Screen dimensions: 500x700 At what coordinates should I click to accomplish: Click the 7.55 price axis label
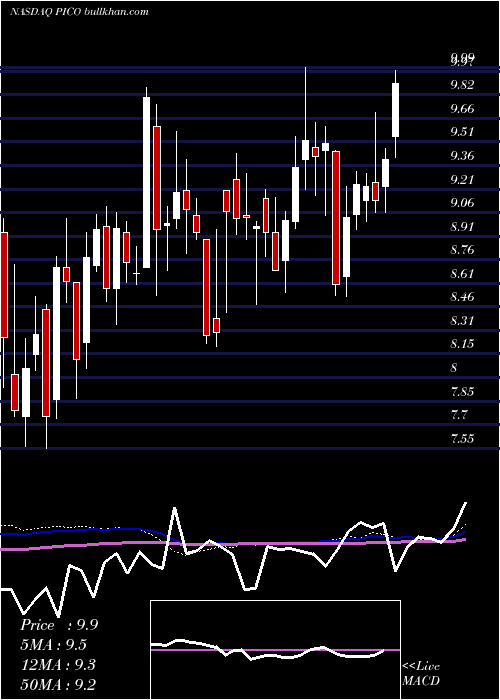[x=462, y=439]
